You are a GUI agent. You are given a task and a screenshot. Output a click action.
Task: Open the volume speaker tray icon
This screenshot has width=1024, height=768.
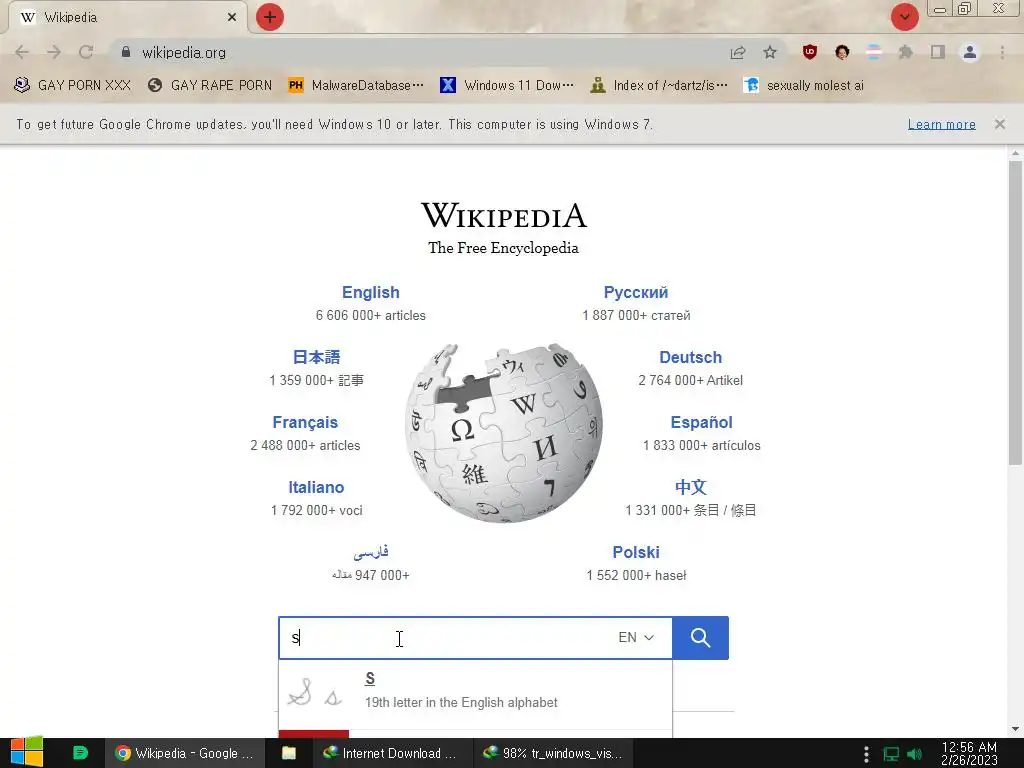point(915,754)
